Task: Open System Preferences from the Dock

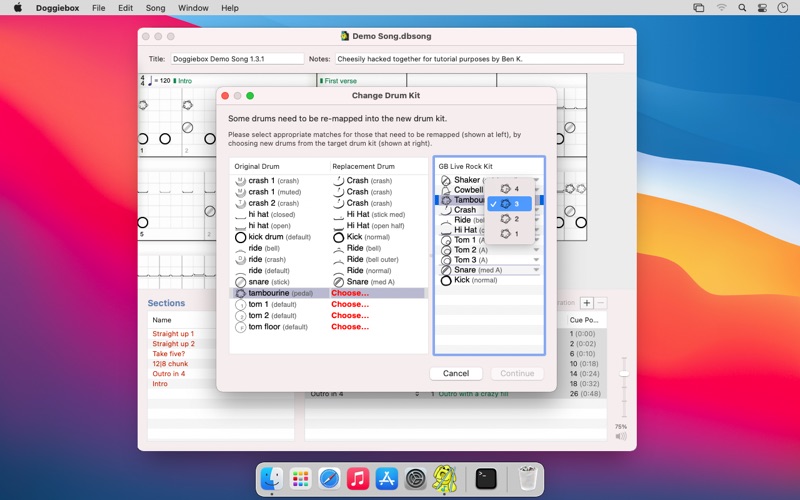Action: (416, 479)
